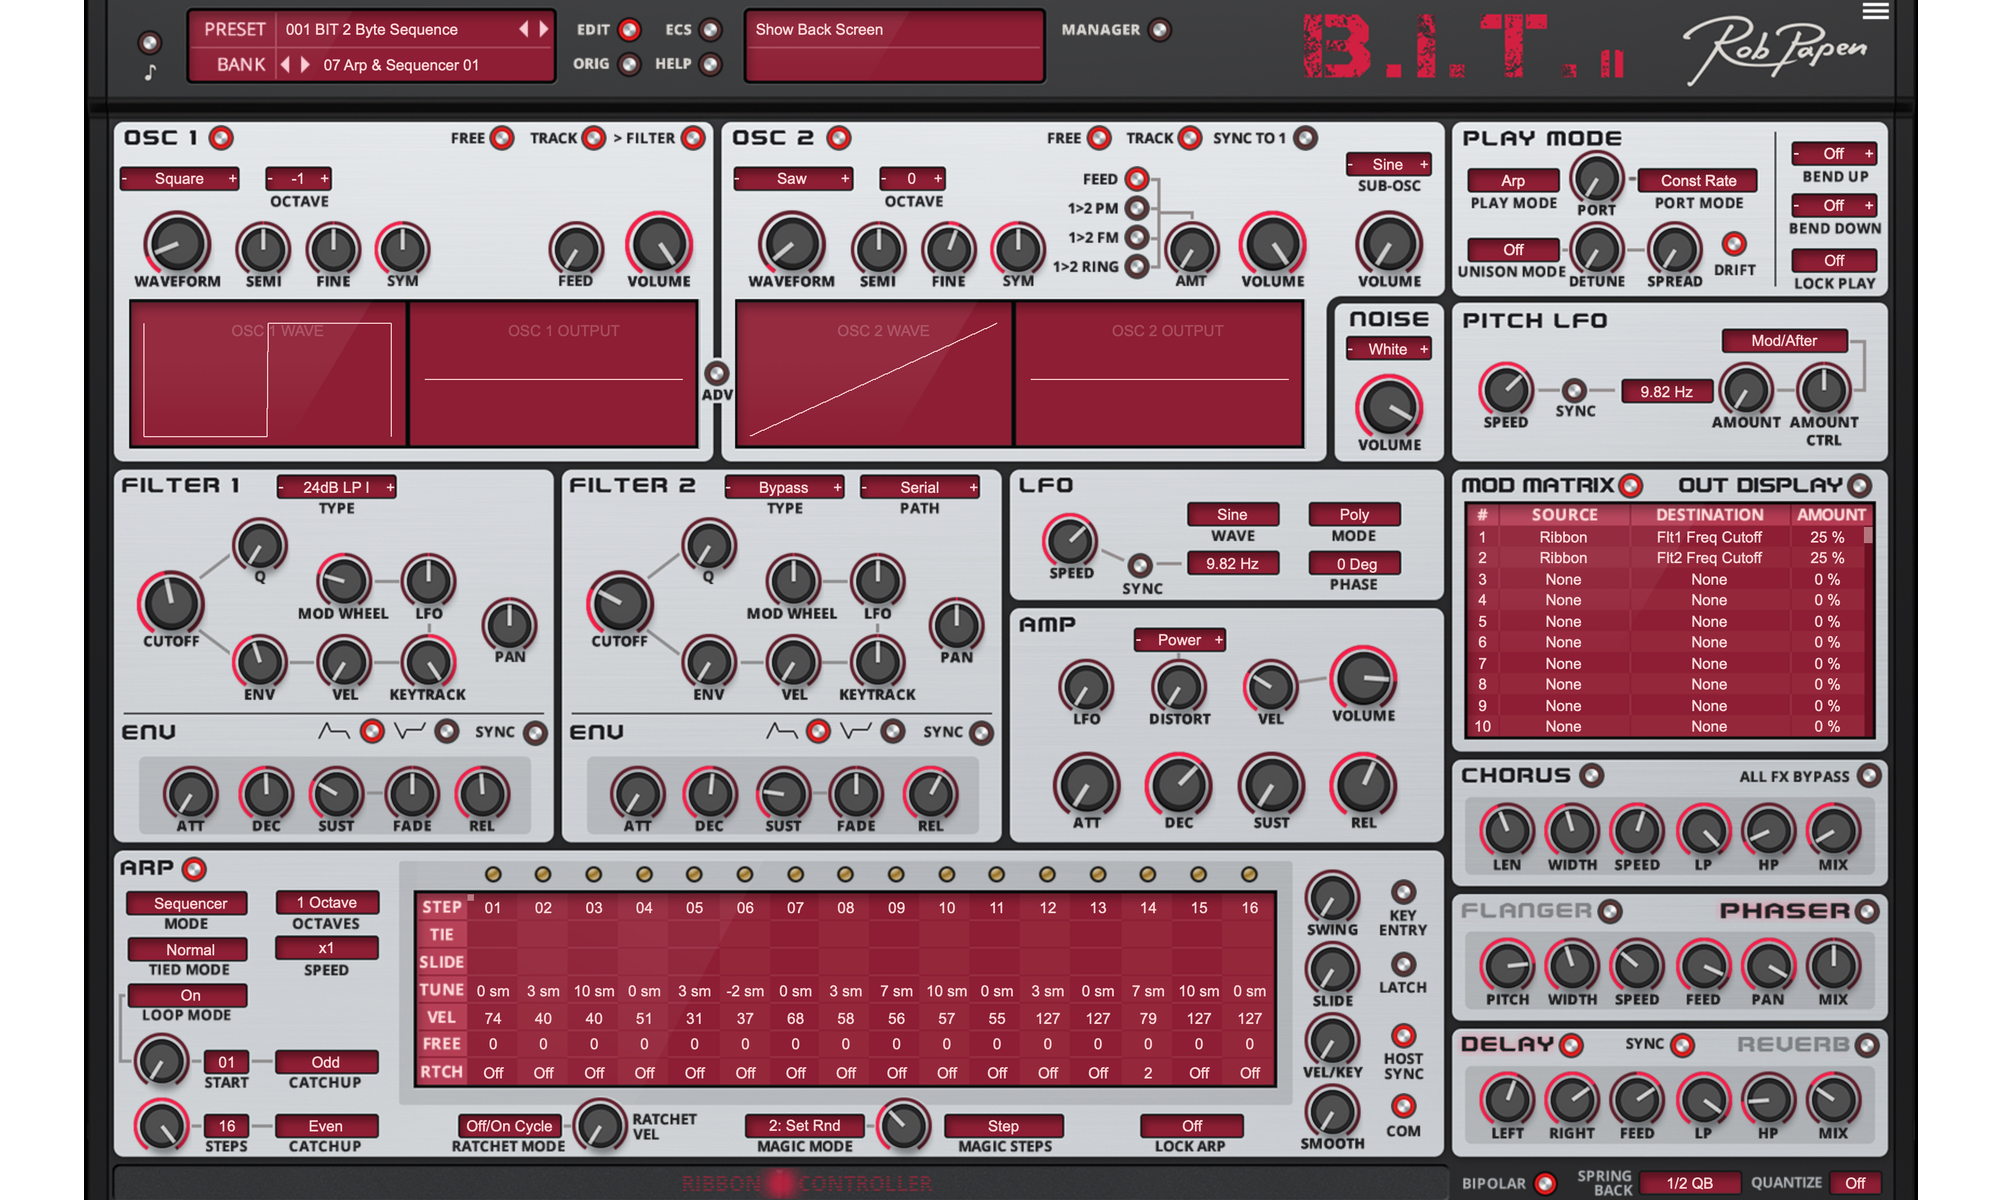This screenshot has width=2000, height=1200.
Task: Select the ENV normal shape icon in Filter 1
Action: (x=333, y=732)
